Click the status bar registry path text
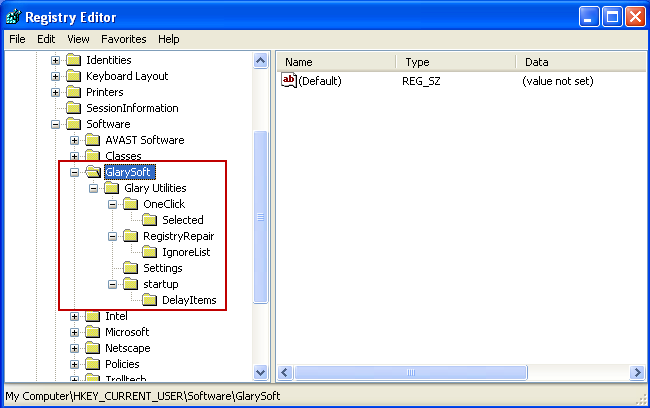This screenshot has width=650, height=408. 143,396
